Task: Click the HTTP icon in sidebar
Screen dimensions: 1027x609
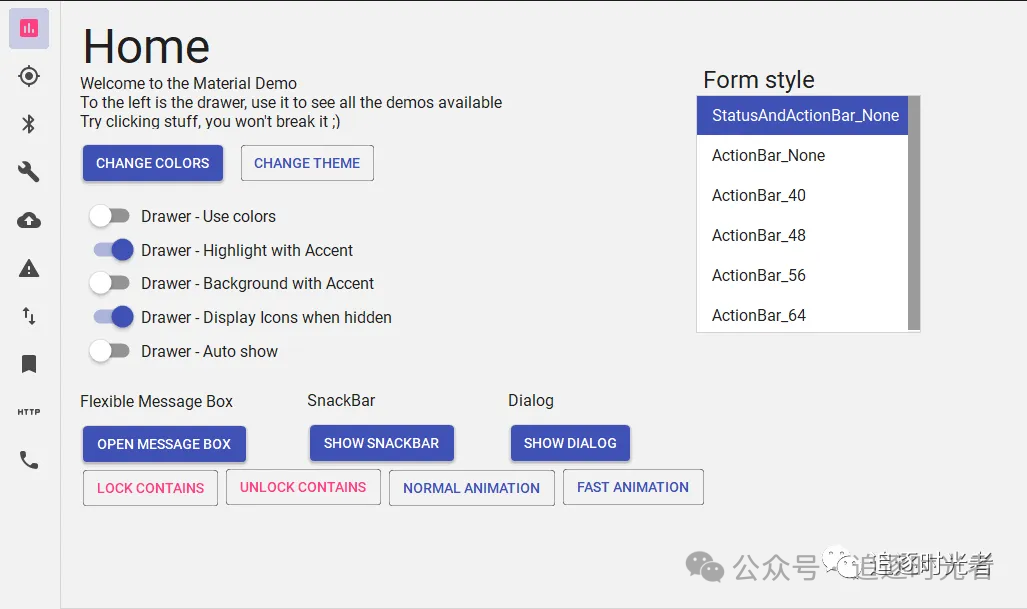Action: [x=29, y=412]
